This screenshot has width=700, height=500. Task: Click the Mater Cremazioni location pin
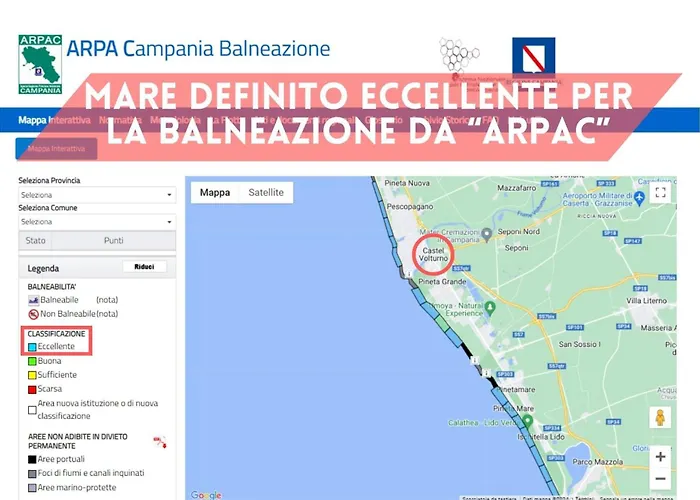coord(487,233)
